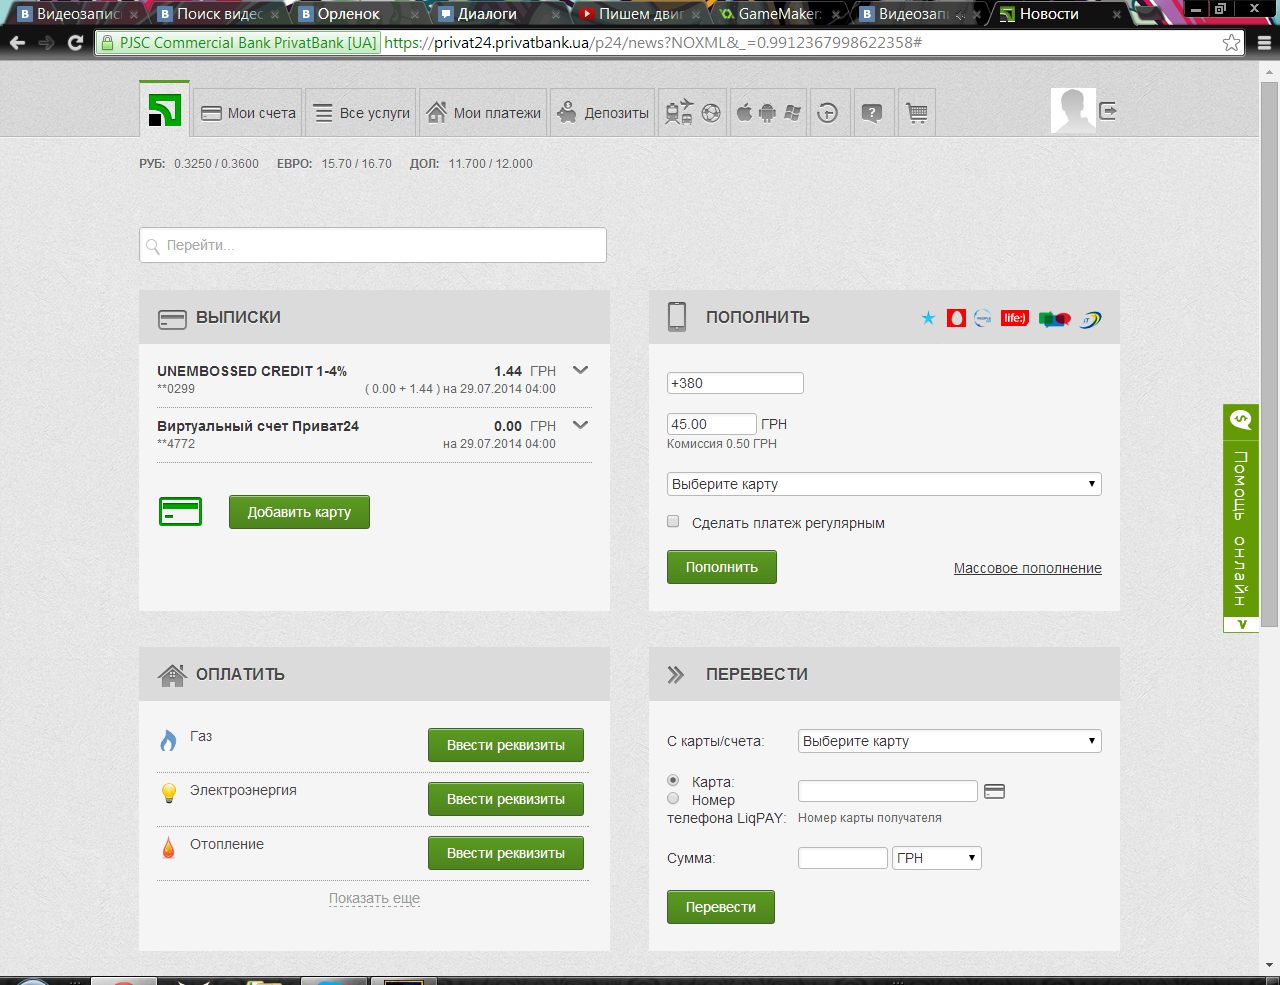Focus the Перейти... search field
Screen dimensions: 1280x985
click(373, 245)
